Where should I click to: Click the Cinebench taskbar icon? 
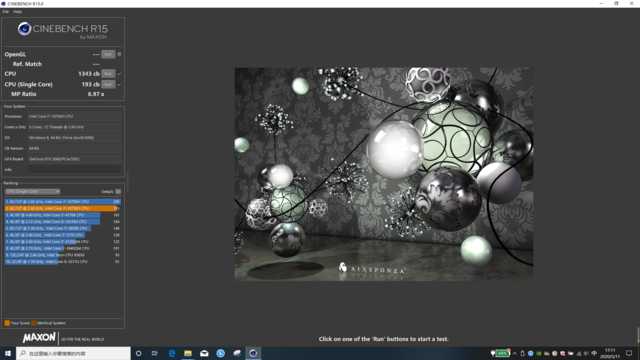pos(253,353)
